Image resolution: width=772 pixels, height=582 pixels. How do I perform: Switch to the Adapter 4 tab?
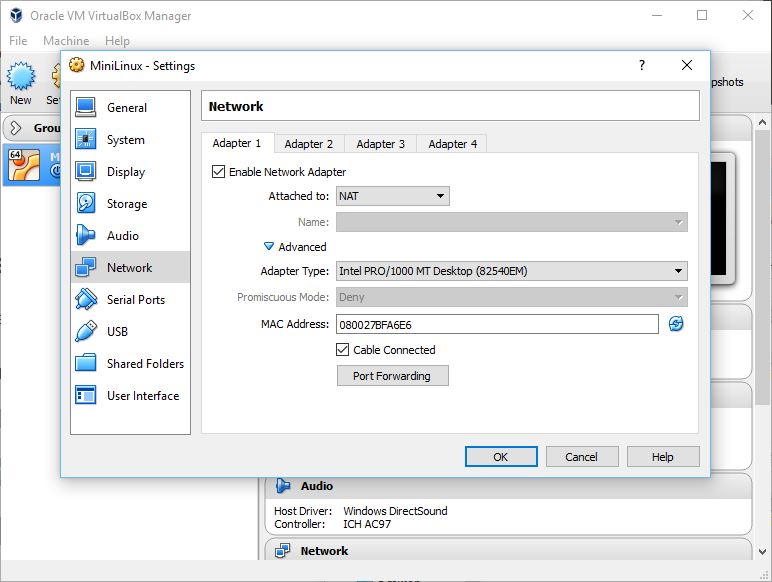452,144
